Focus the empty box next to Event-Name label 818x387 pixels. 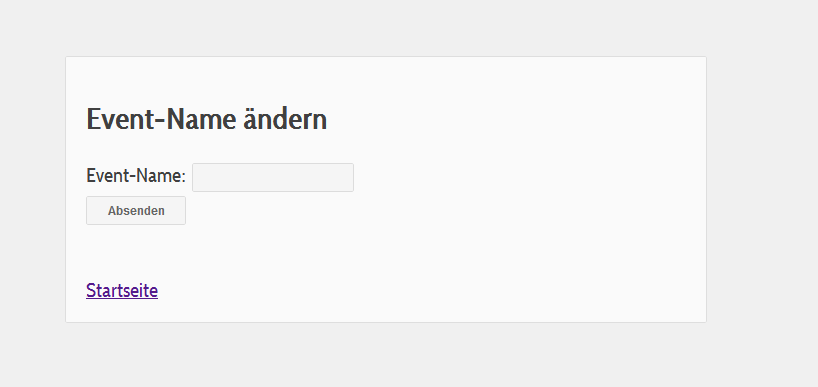273,177
